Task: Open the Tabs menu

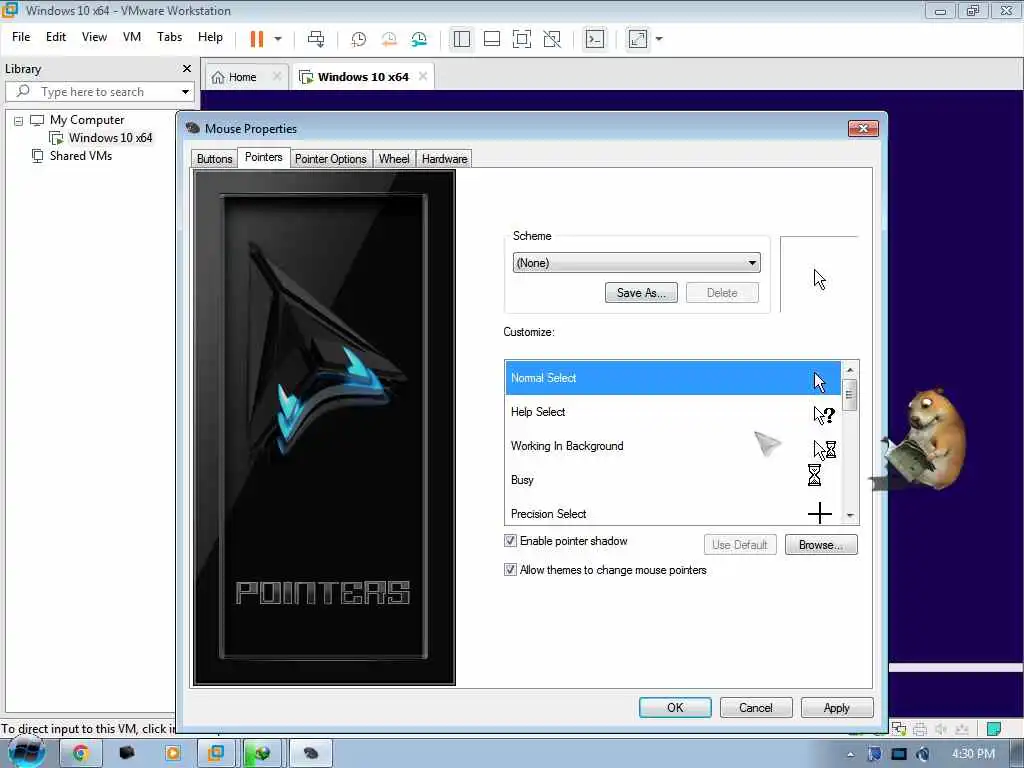Action: 169,37
